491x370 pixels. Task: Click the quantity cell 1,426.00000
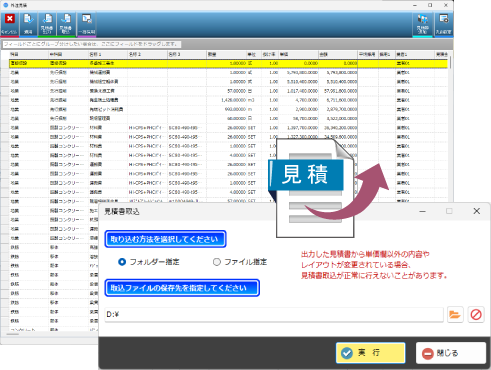click(226, 100)
